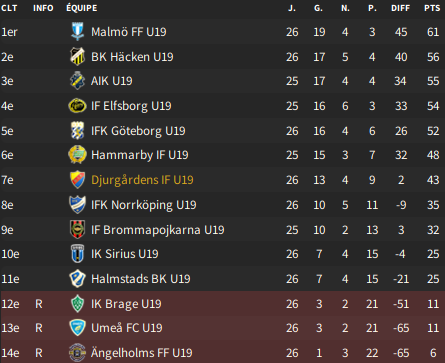Click the Umeå FC U19 logo

click(x=77, y=328)
